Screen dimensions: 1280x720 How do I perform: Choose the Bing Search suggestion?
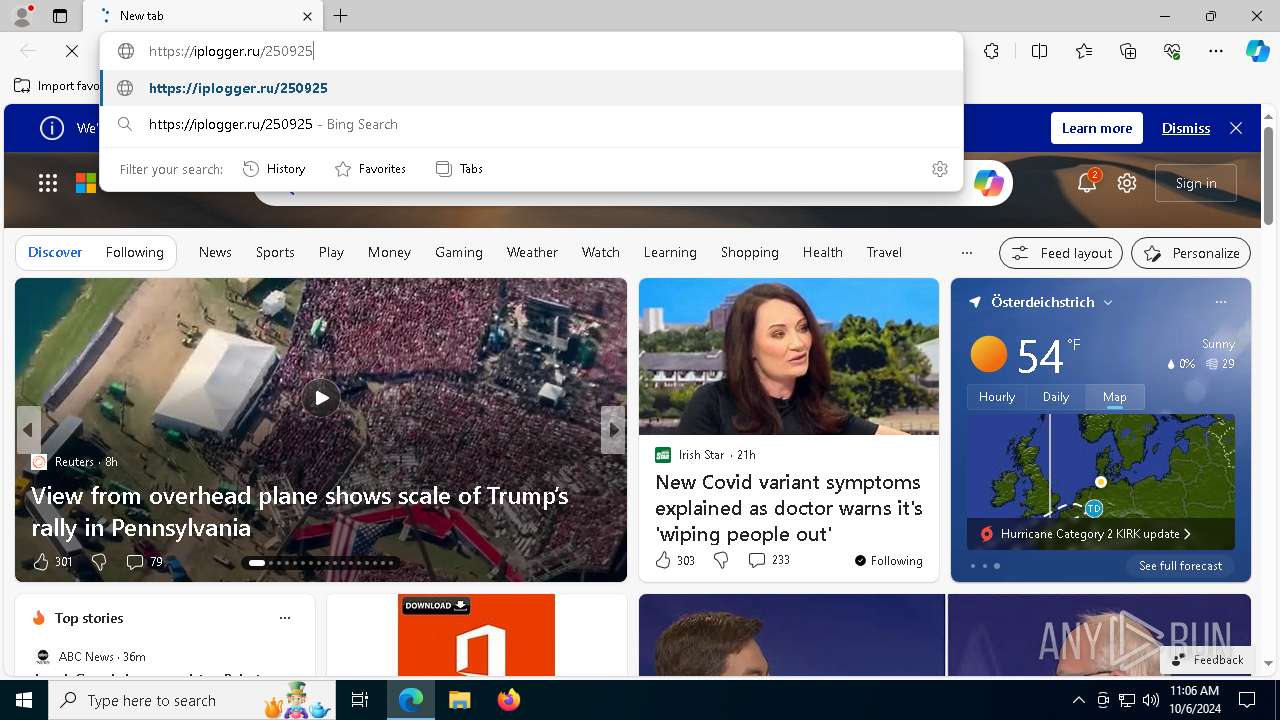[532, 124]
